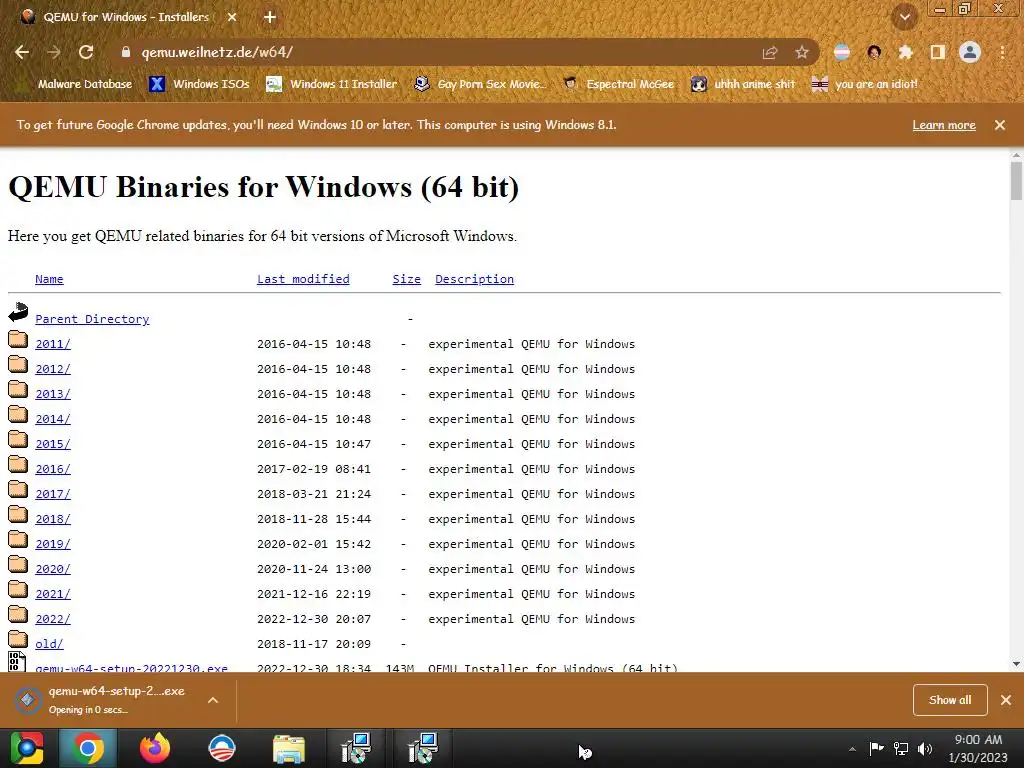
Task: Click the striped flag extension icon
Action: click(x=842, y=52)
